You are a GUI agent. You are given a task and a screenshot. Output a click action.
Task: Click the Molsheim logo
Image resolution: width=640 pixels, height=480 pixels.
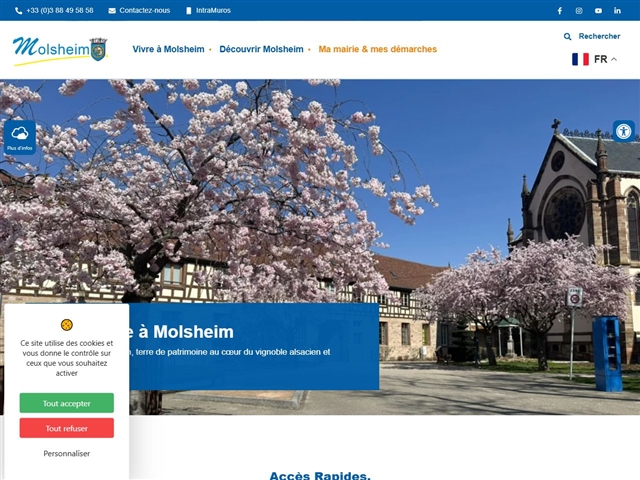(x=60, y=51)
